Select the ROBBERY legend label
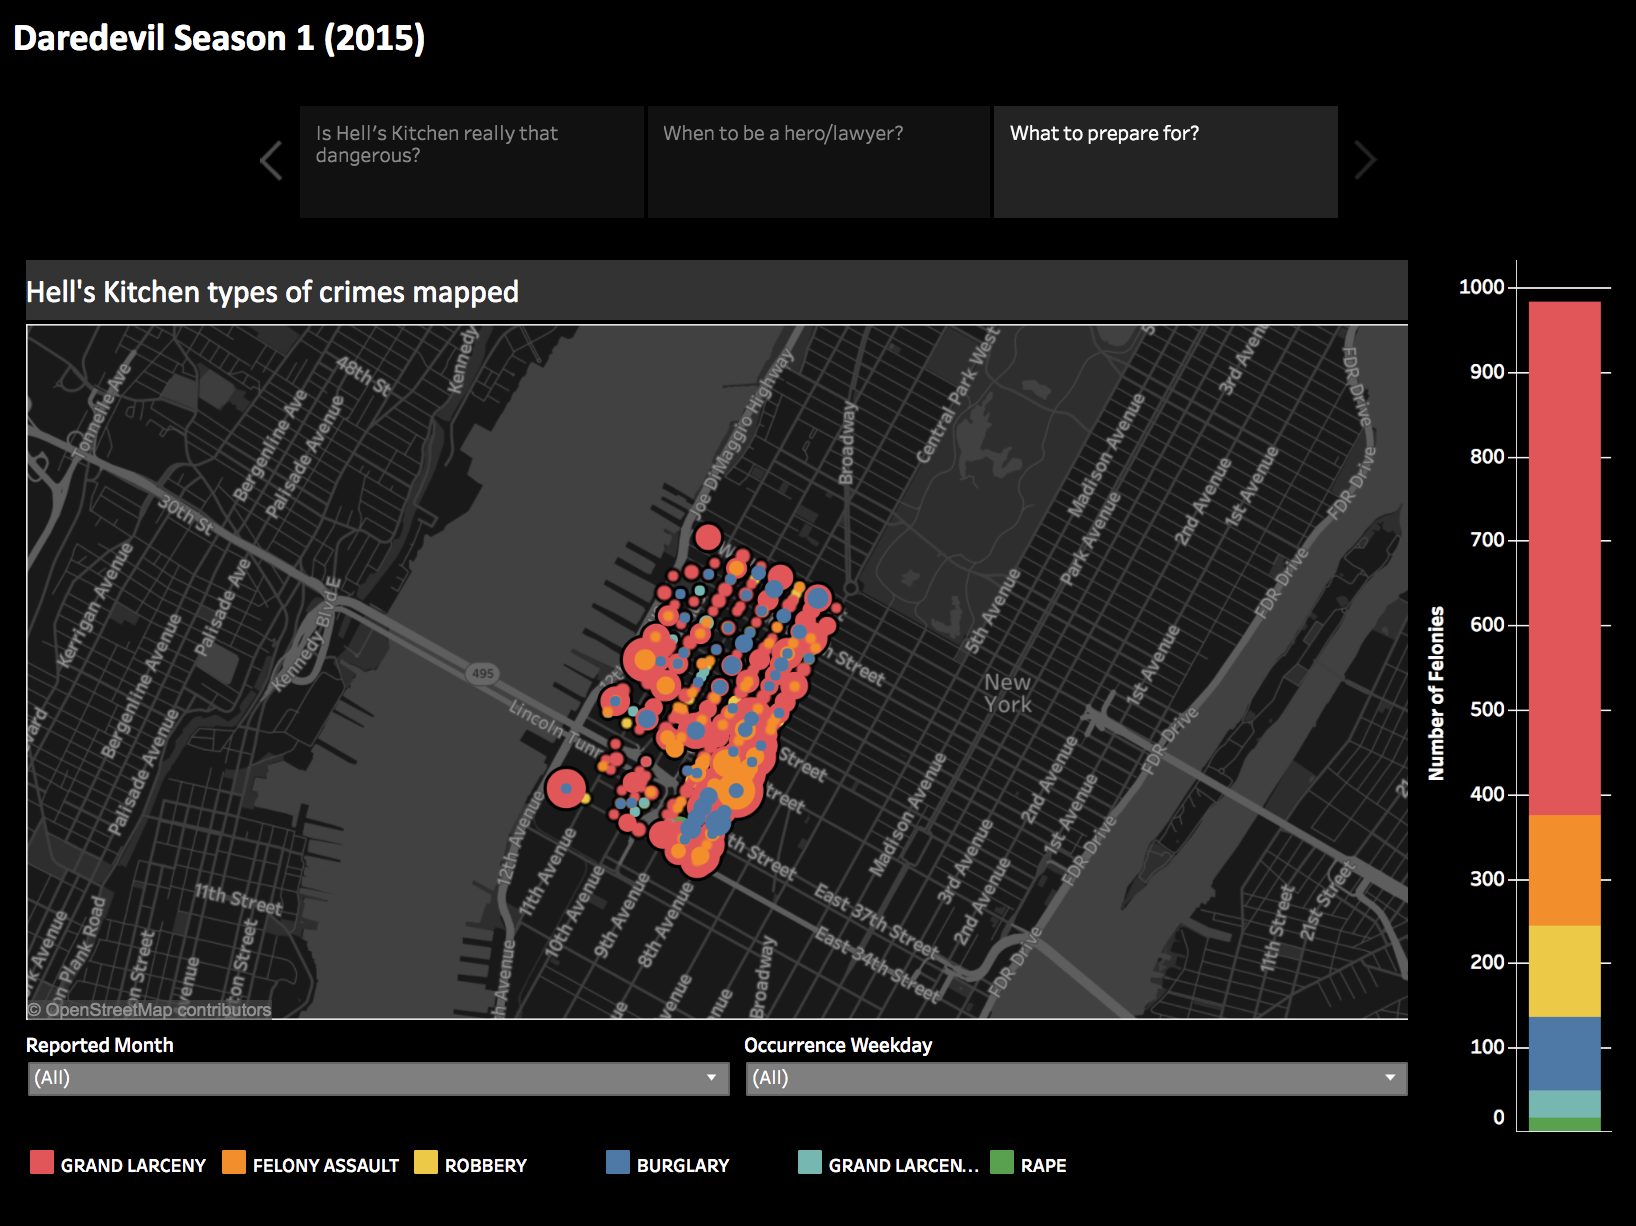This screenshot has height=1226, width=1636. coord(486,1166)
